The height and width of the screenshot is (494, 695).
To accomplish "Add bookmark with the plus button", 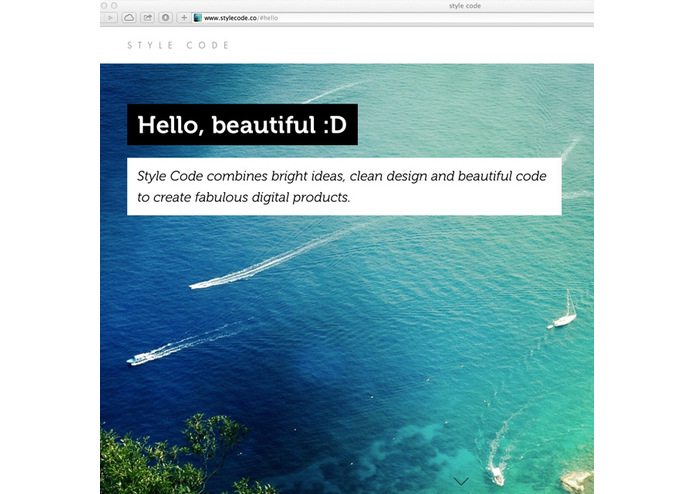I will [184, 18].
